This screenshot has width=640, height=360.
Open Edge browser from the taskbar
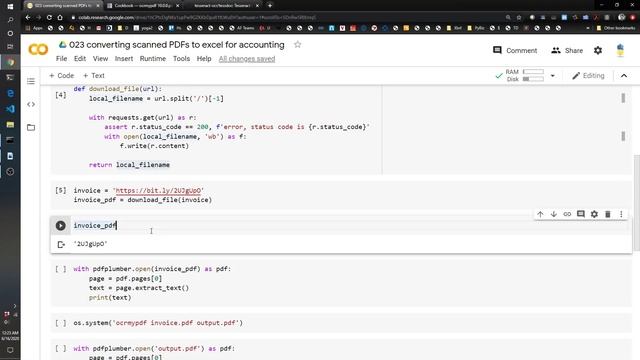coord(10,93)
